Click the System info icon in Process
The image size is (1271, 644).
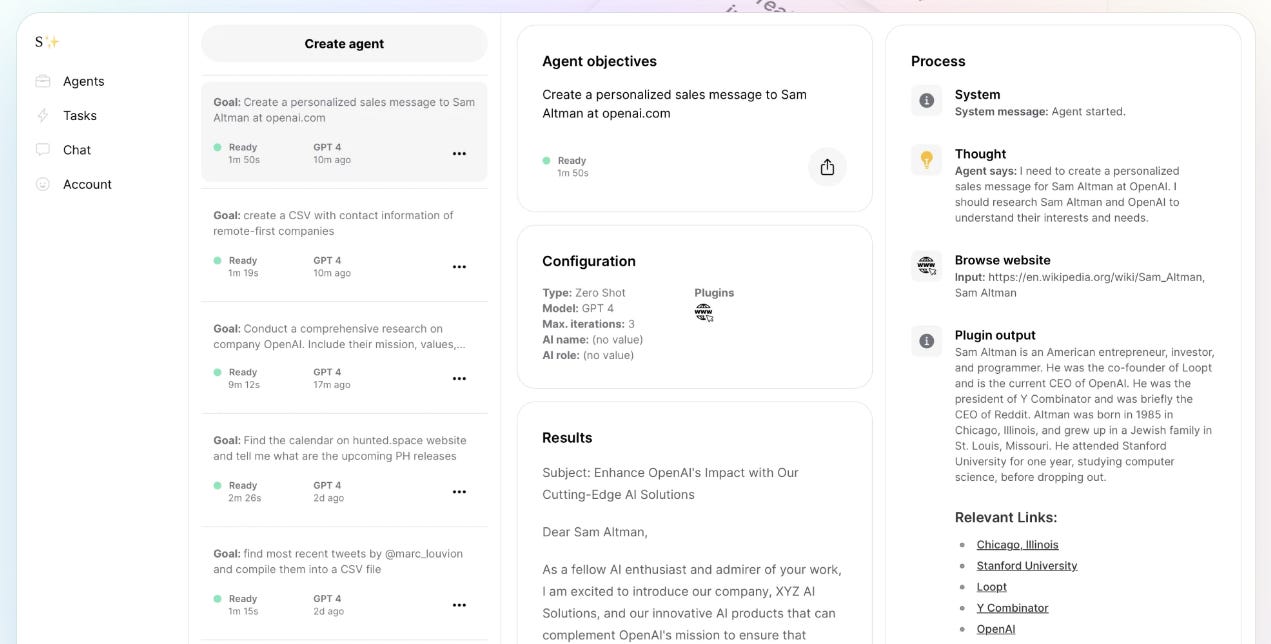coord(927,100)
